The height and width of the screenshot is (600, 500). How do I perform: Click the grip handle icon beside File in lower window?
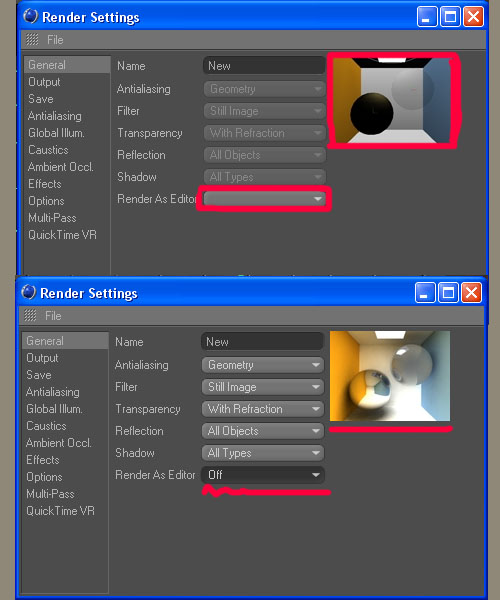30,316
